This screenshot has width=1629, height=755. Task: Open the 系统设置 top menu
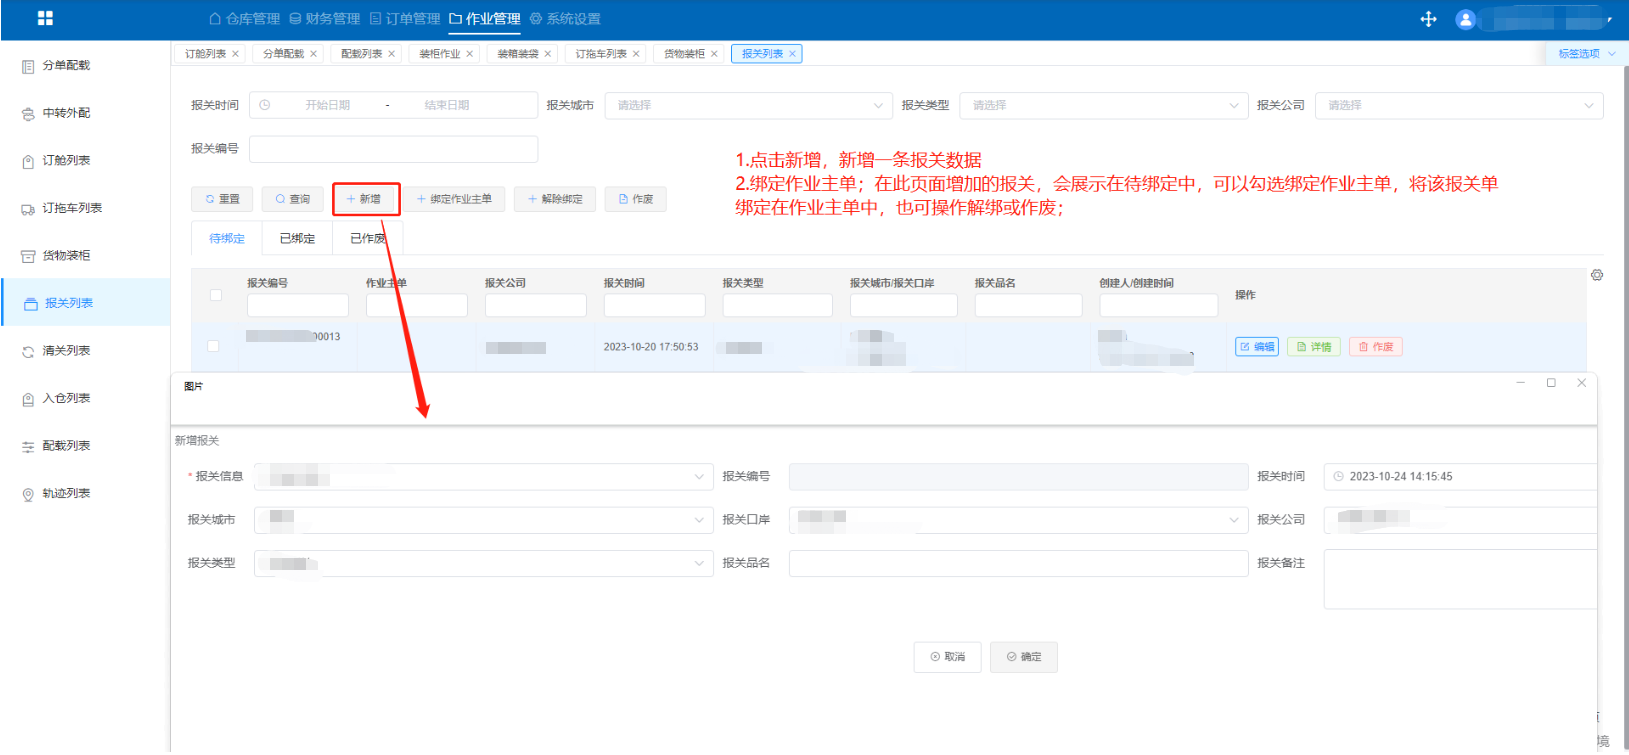point(564,19)
